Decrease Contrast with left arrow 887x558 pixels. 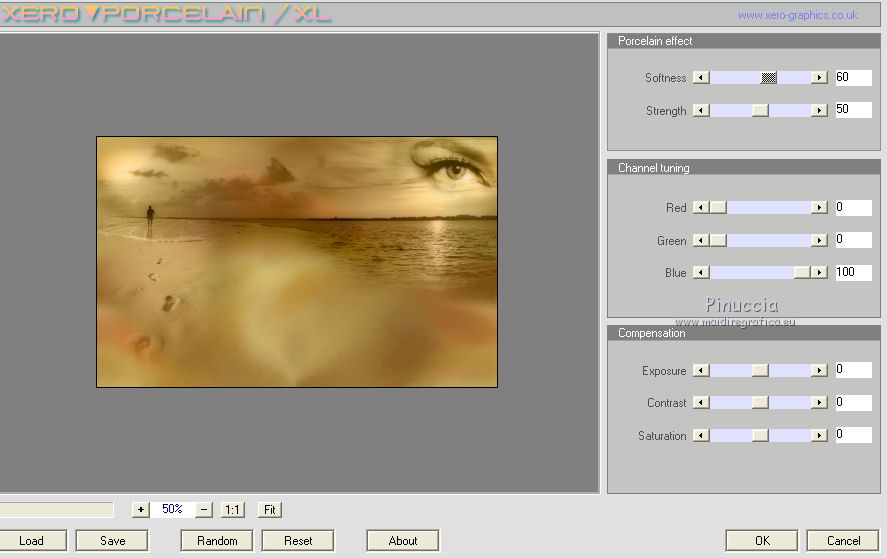(x=701, y=402)
